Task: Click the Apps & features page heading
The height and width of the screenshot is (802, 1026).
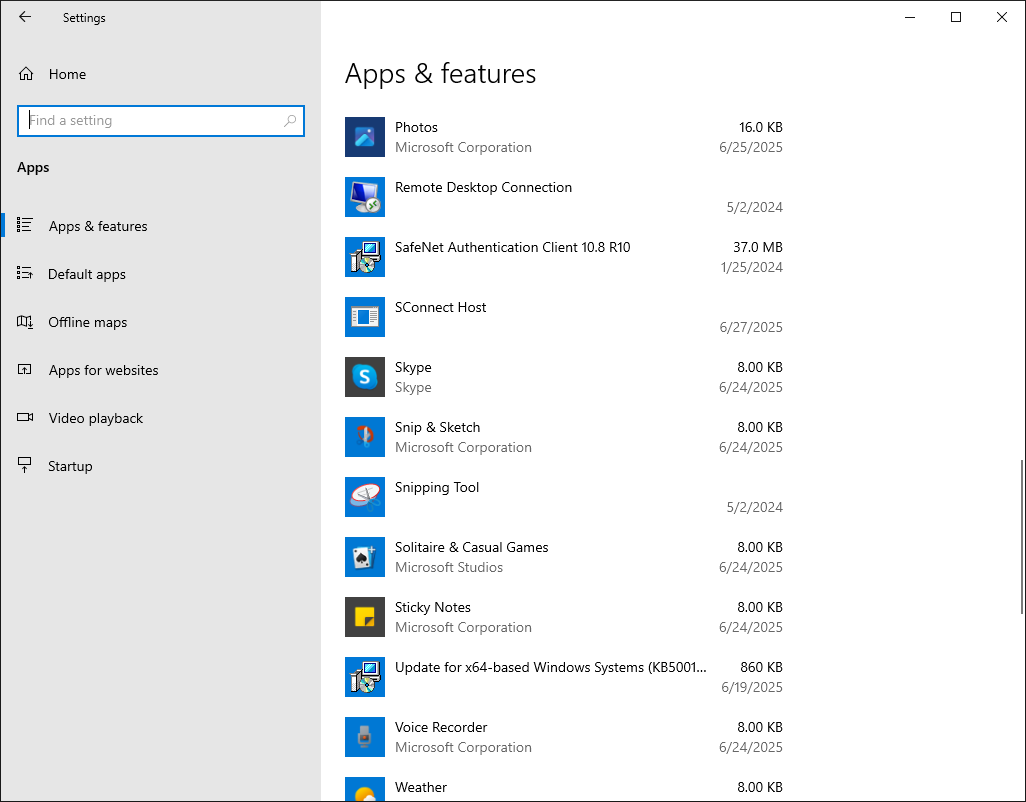Action: point(440,73)
